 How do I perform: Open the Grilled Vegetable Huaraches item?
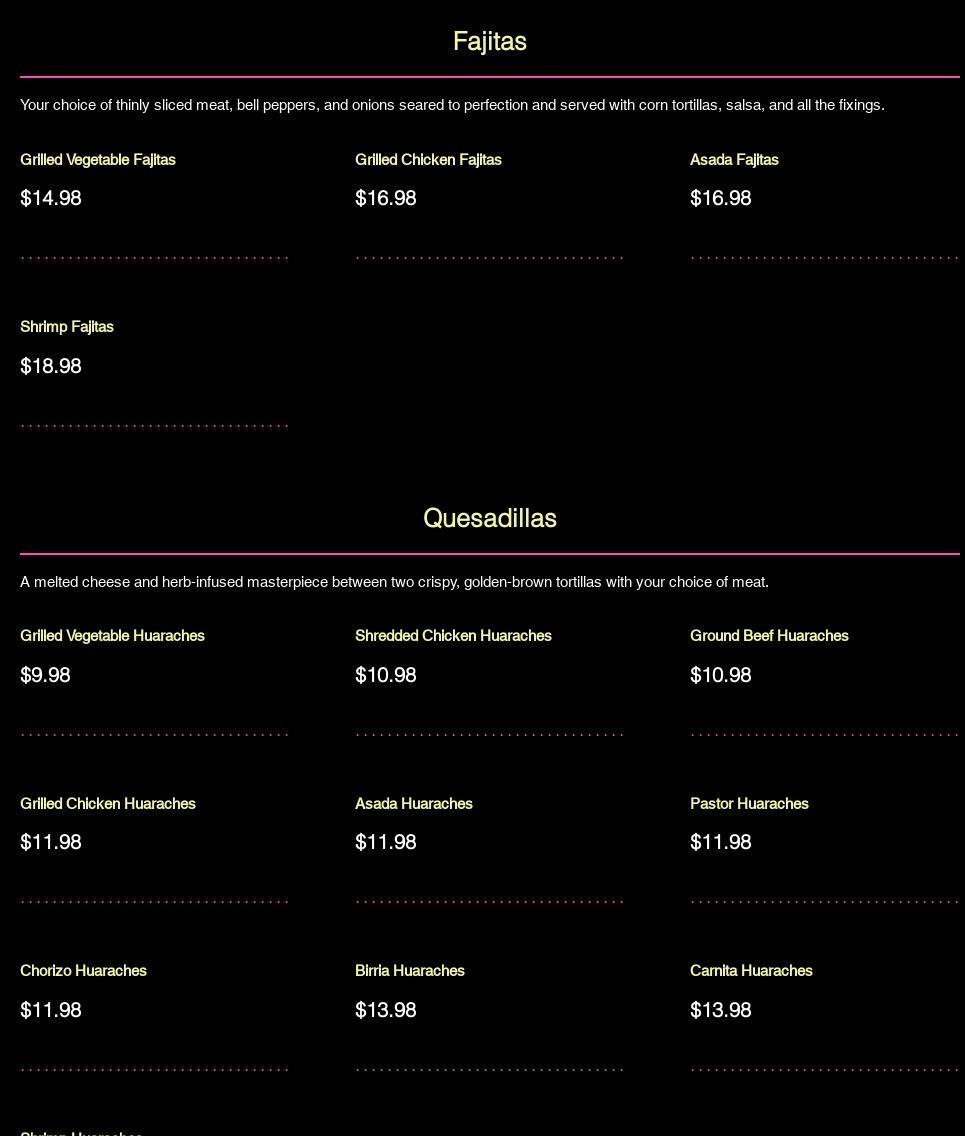coord(112,636)
